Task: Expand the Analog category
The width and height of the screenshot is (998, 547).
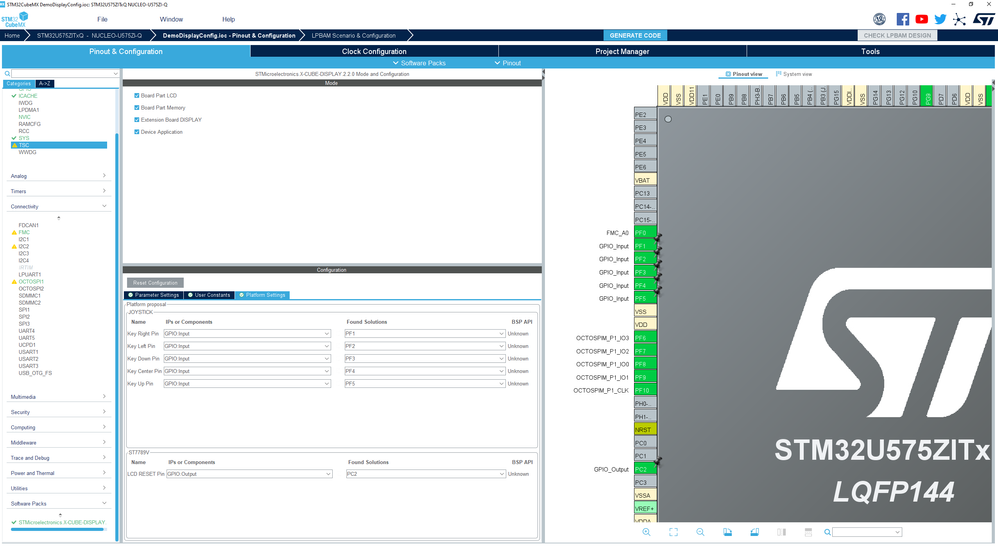Action: point(58,176)
